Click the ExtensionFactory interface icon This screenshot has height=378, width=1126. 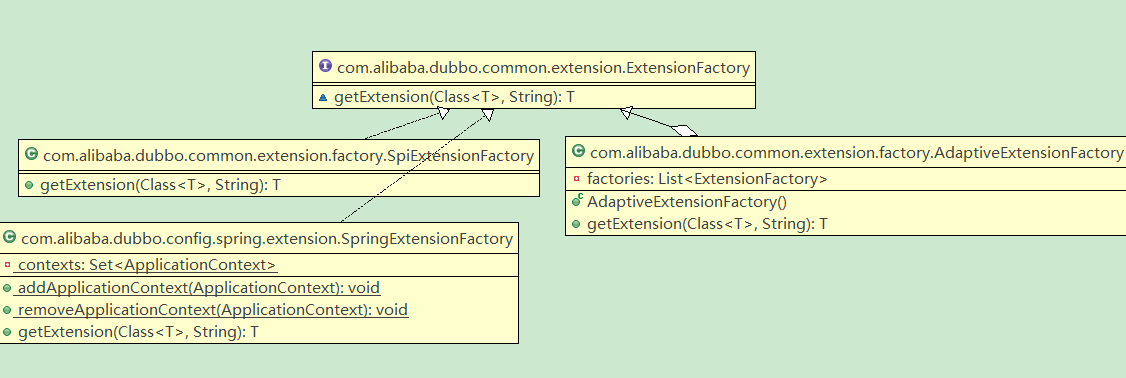(325, 67)
